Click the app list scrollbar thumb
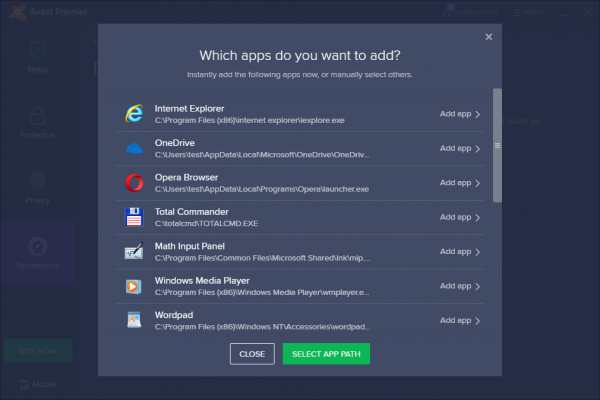Image resolution: width=600 pixels, height=400 pixels. (497, 145)
